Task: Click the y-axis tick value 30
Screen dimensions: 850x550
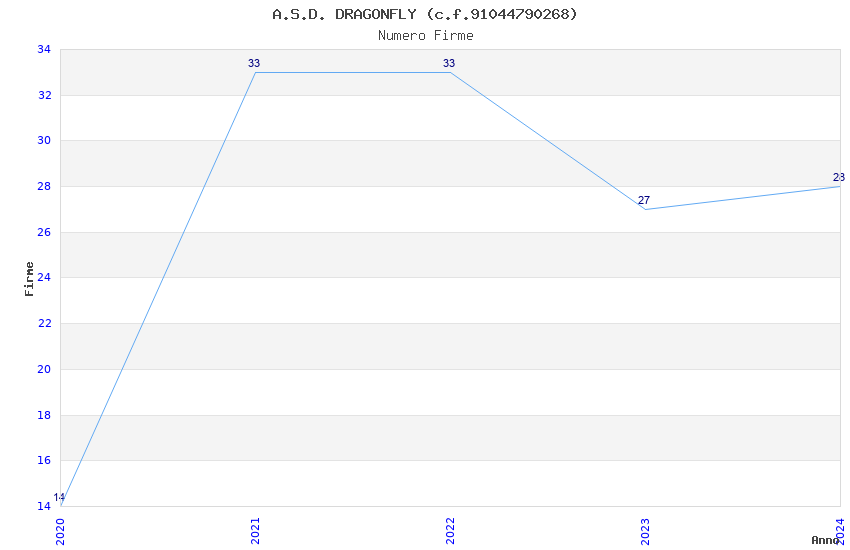Action: (x=44, y=140)
